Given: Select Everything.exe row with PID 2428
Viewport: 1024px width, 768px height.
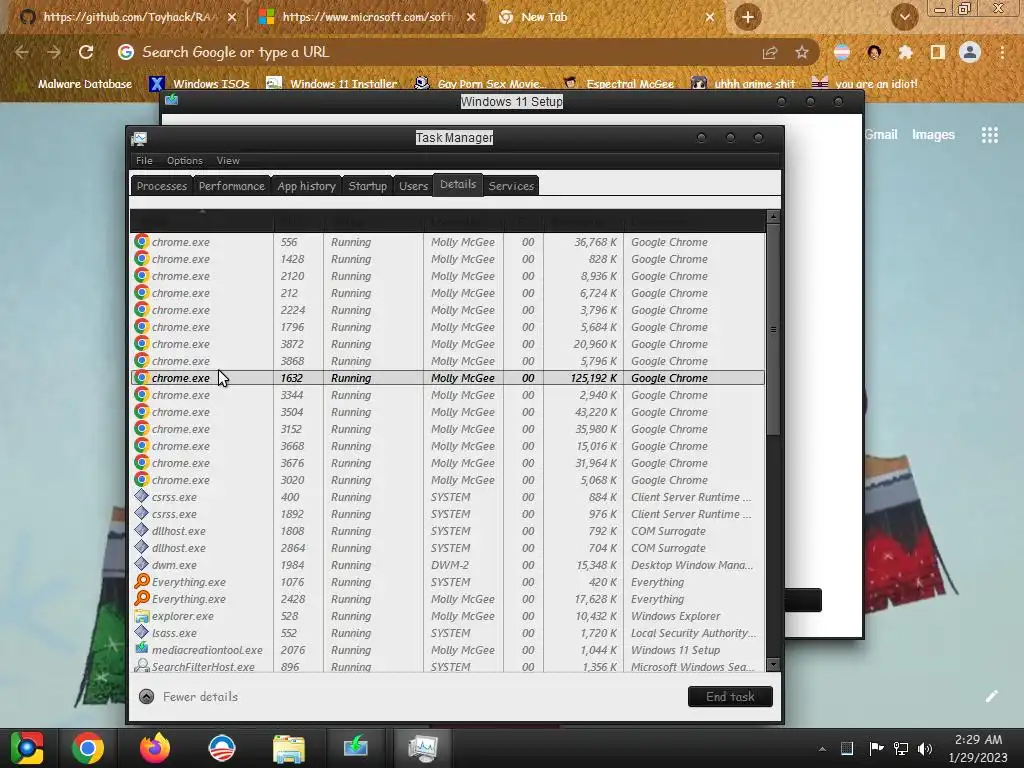Looking at the screenshot, I should click(448, 599).
